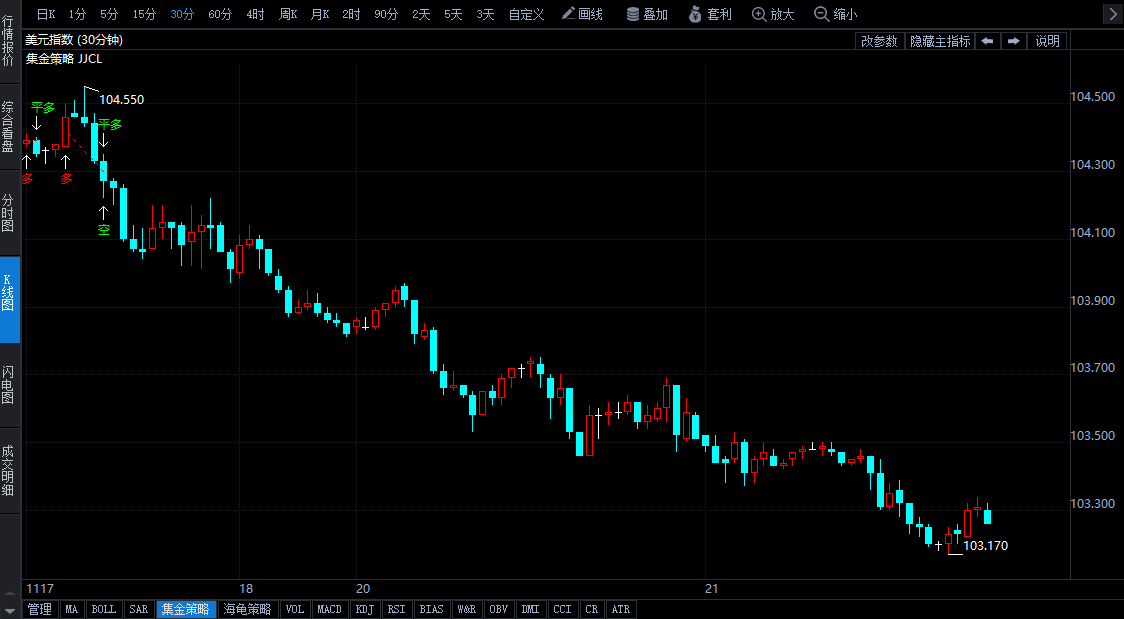Select the KDJ indicator tab

[365, 609]
